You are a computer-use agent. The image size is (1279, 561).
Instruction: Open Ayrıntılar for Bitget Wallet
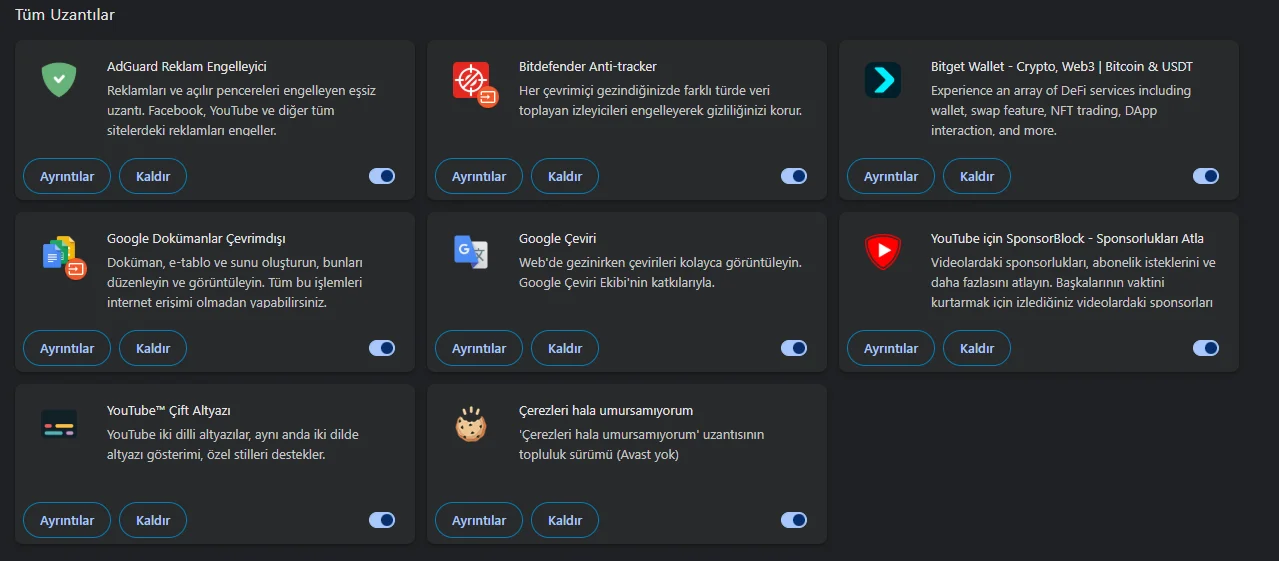pos(891,176)
